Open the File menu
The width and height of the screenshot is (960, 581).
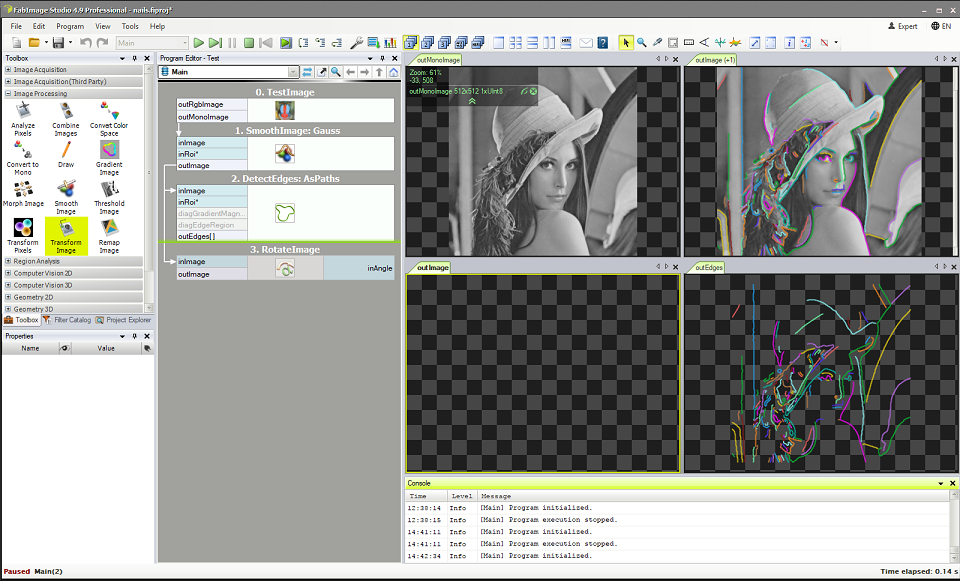[x=16, y=26]
